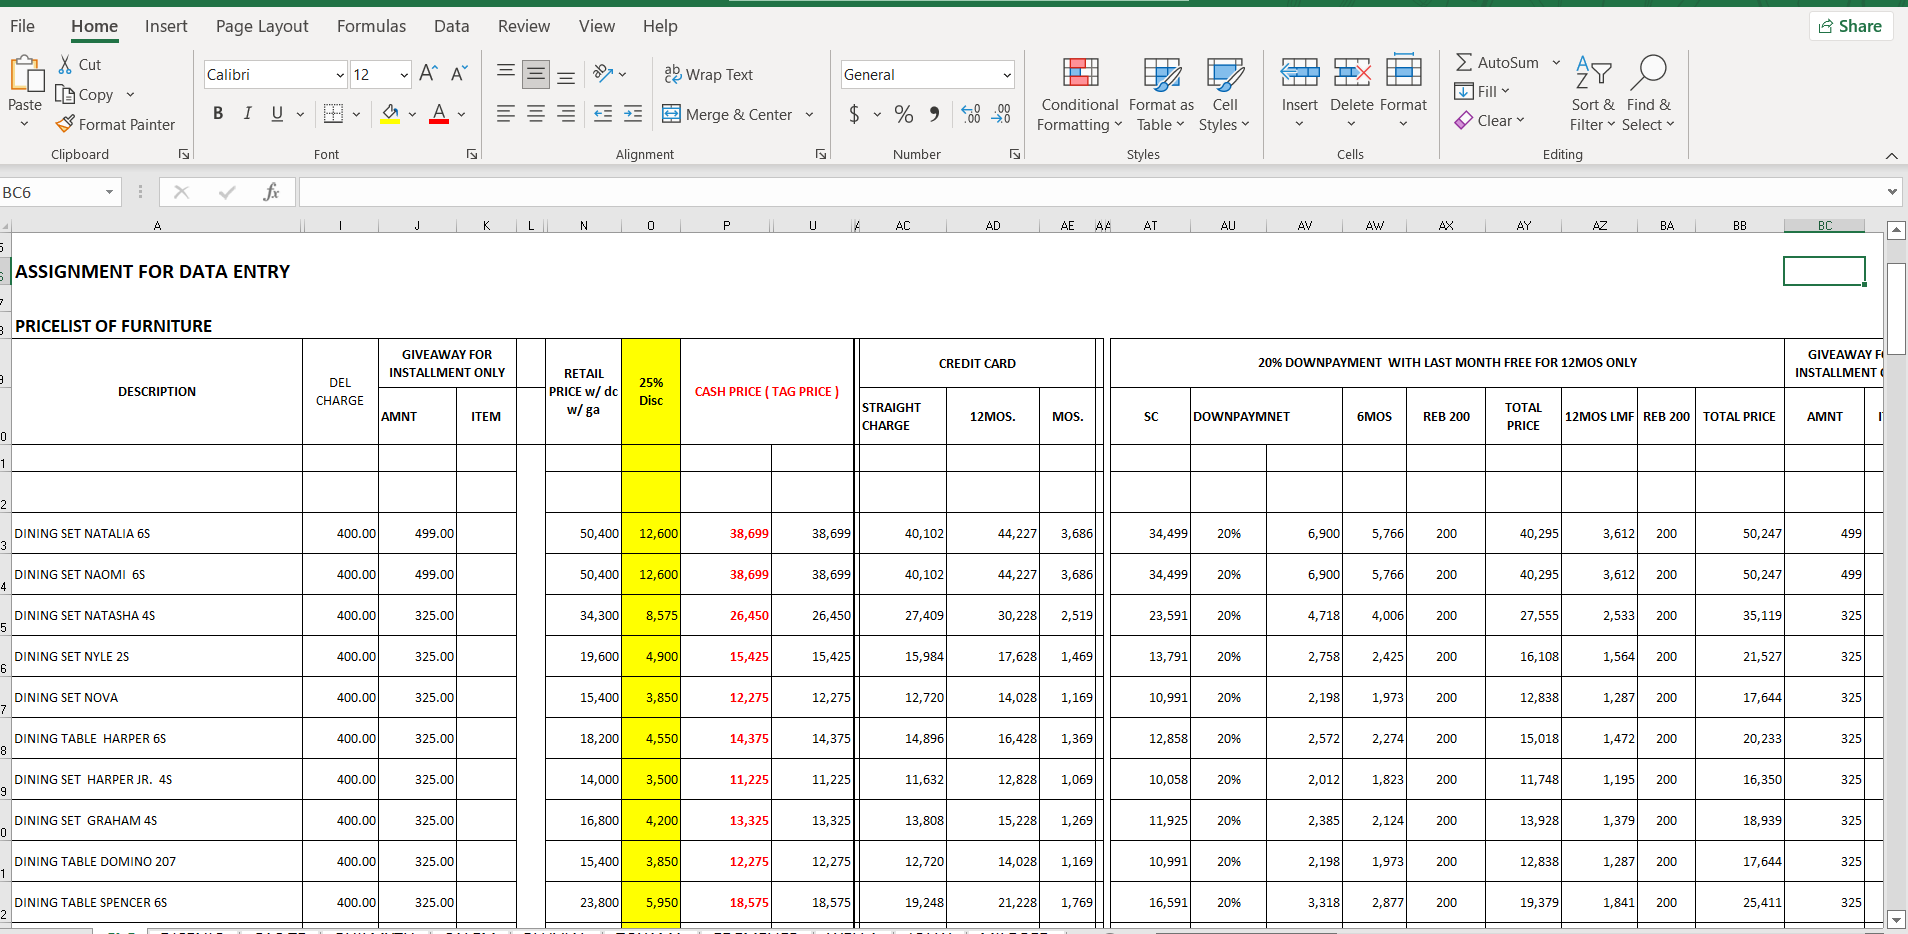
Task: Click the Paste clipboard icon
Action: pyautogui.click(x=26, y=74)
